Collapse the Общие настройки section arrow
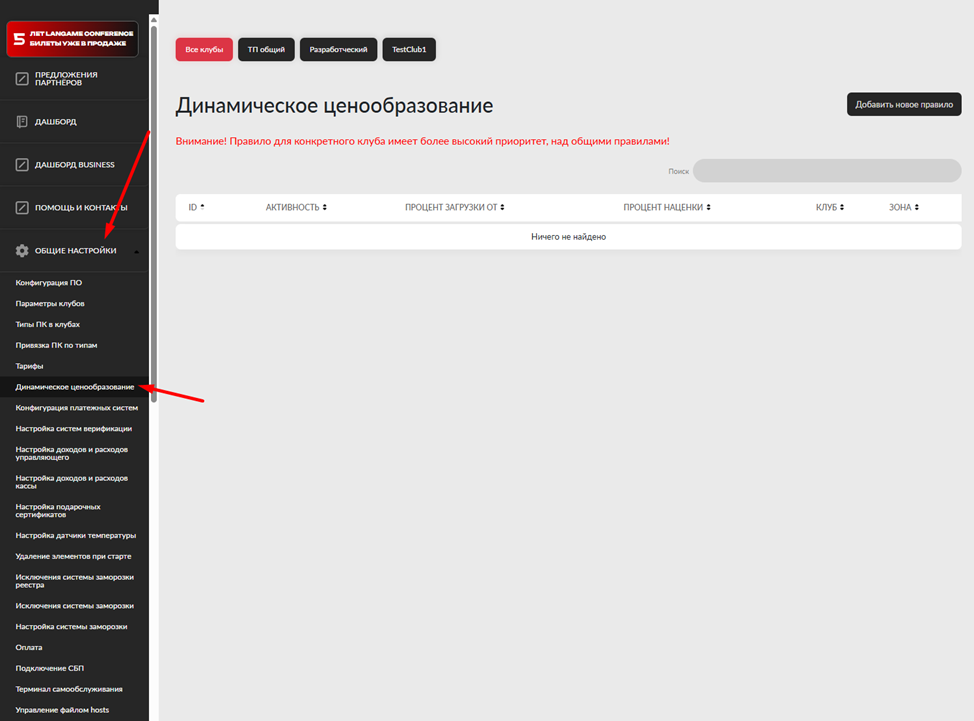This screenshot has width=974, height=721. 136,251
